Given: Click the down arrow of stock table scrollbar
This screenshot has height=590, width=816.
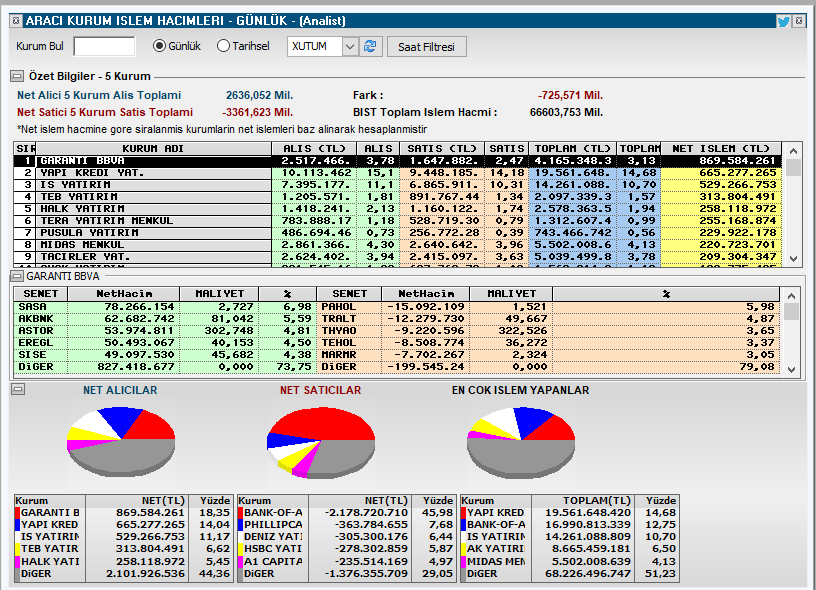Looking at the screenshot, I should (x=792, y=370).
